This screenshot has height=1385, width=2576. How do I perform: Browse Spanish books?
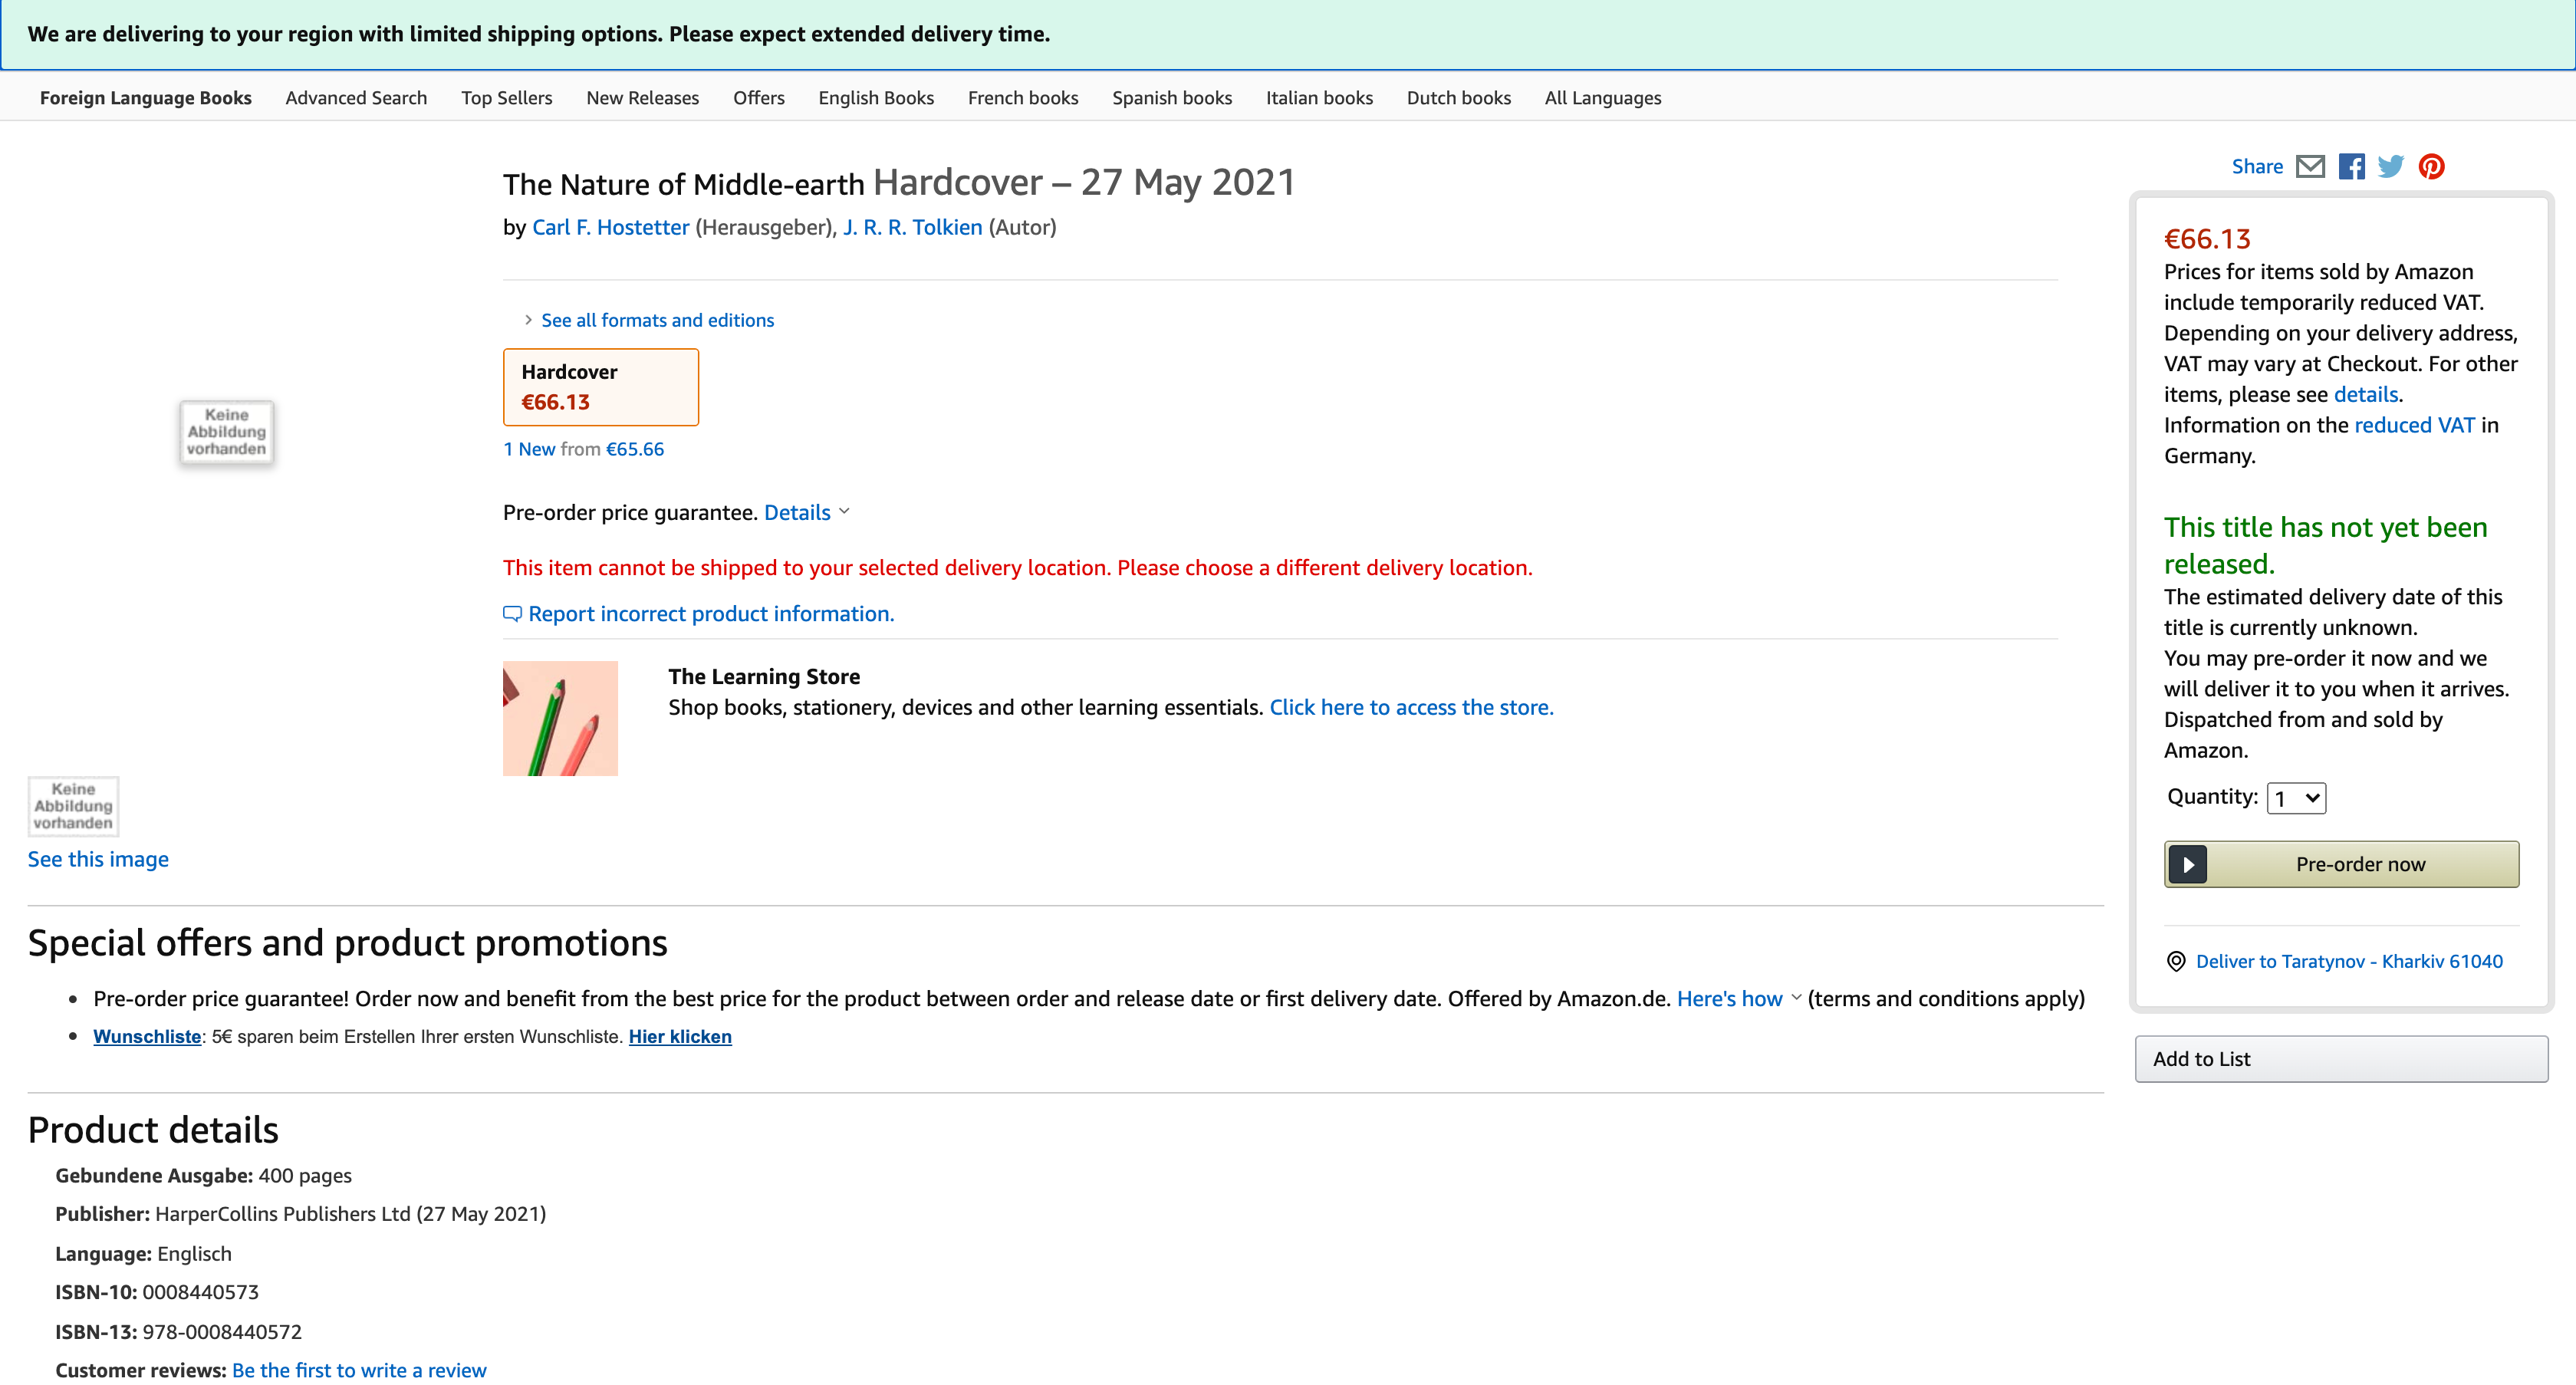point(1172,98)
